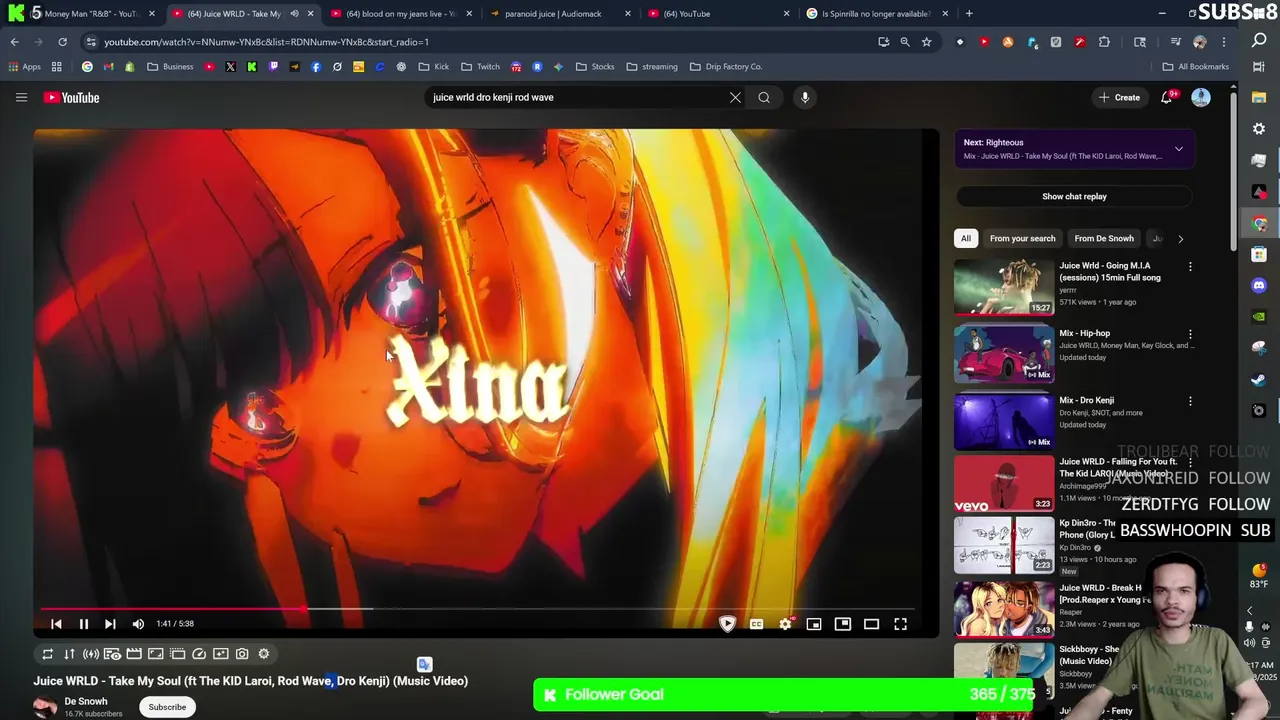Go to the YouTube home logo

click(x=71, y=97)
